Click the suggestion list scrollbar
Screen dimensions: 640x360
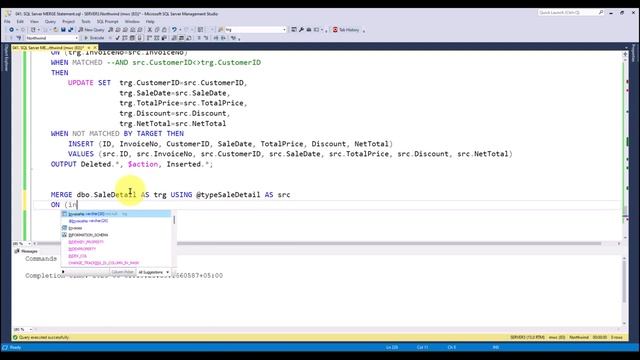[x=174, y=239]
